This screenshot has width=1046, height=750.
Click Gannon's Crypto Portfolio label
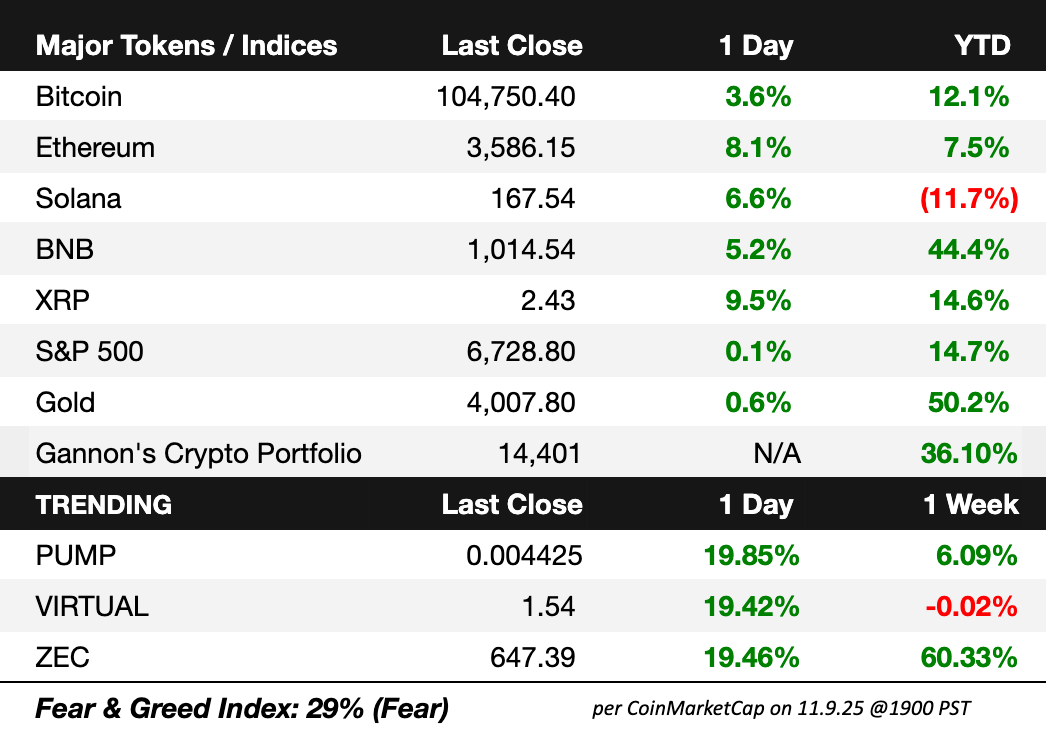(x=199, y=454)
